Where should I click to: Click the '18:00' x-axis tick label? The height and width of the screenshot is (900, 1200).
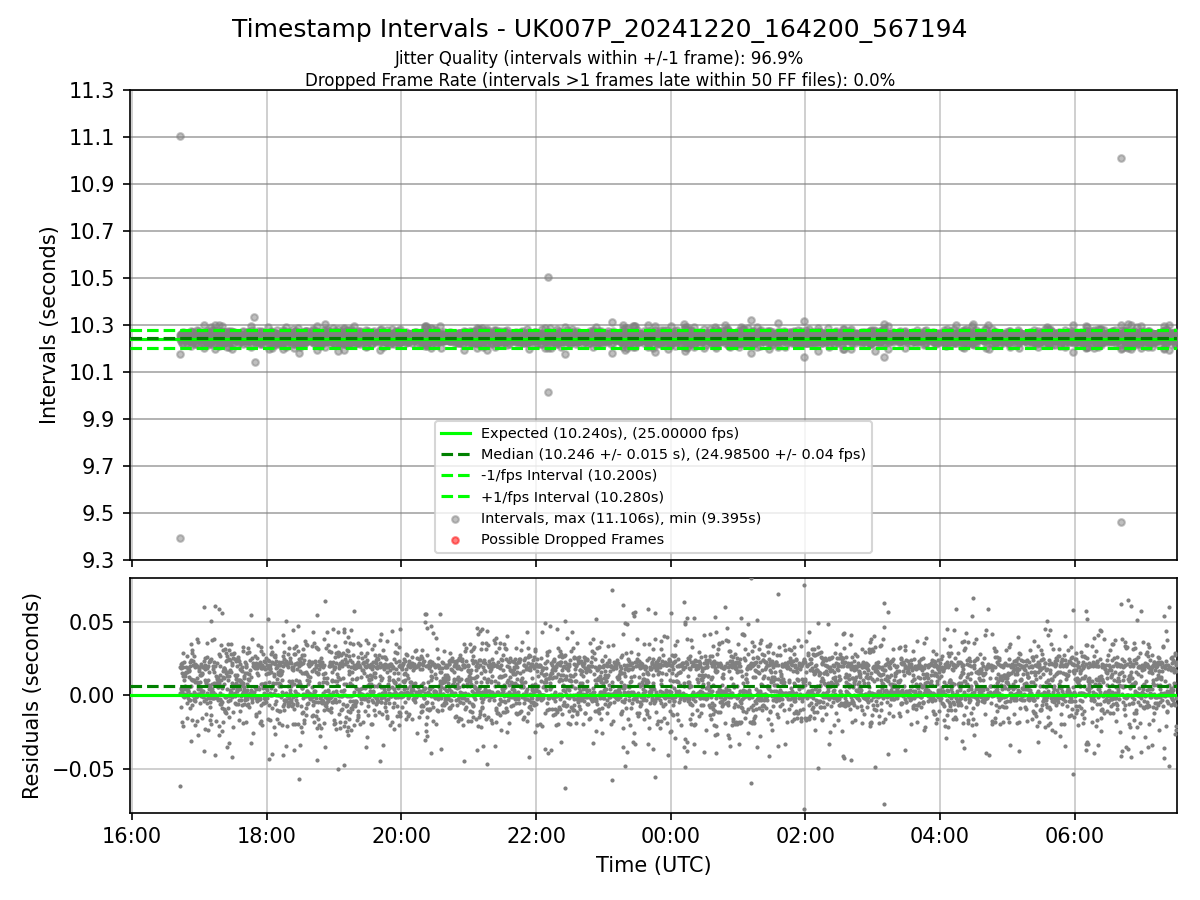tap(266, 836)
